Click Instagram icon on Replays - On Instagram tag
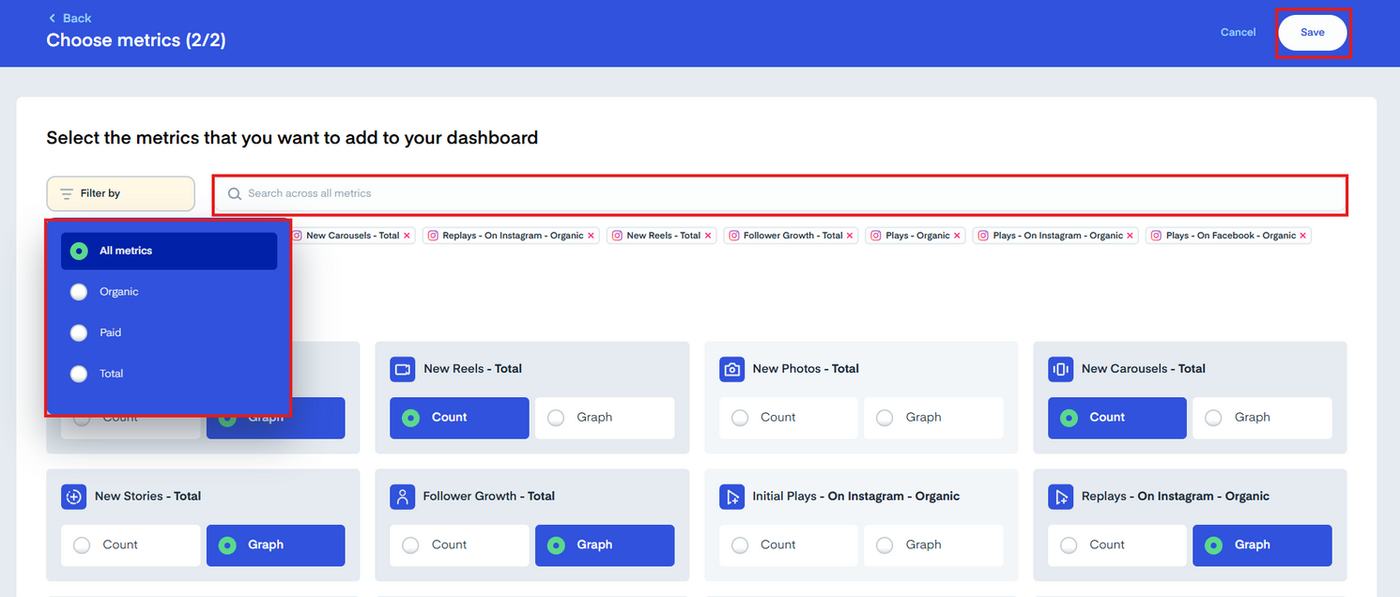The image size is (1400, 597). [x=433, y=236]
